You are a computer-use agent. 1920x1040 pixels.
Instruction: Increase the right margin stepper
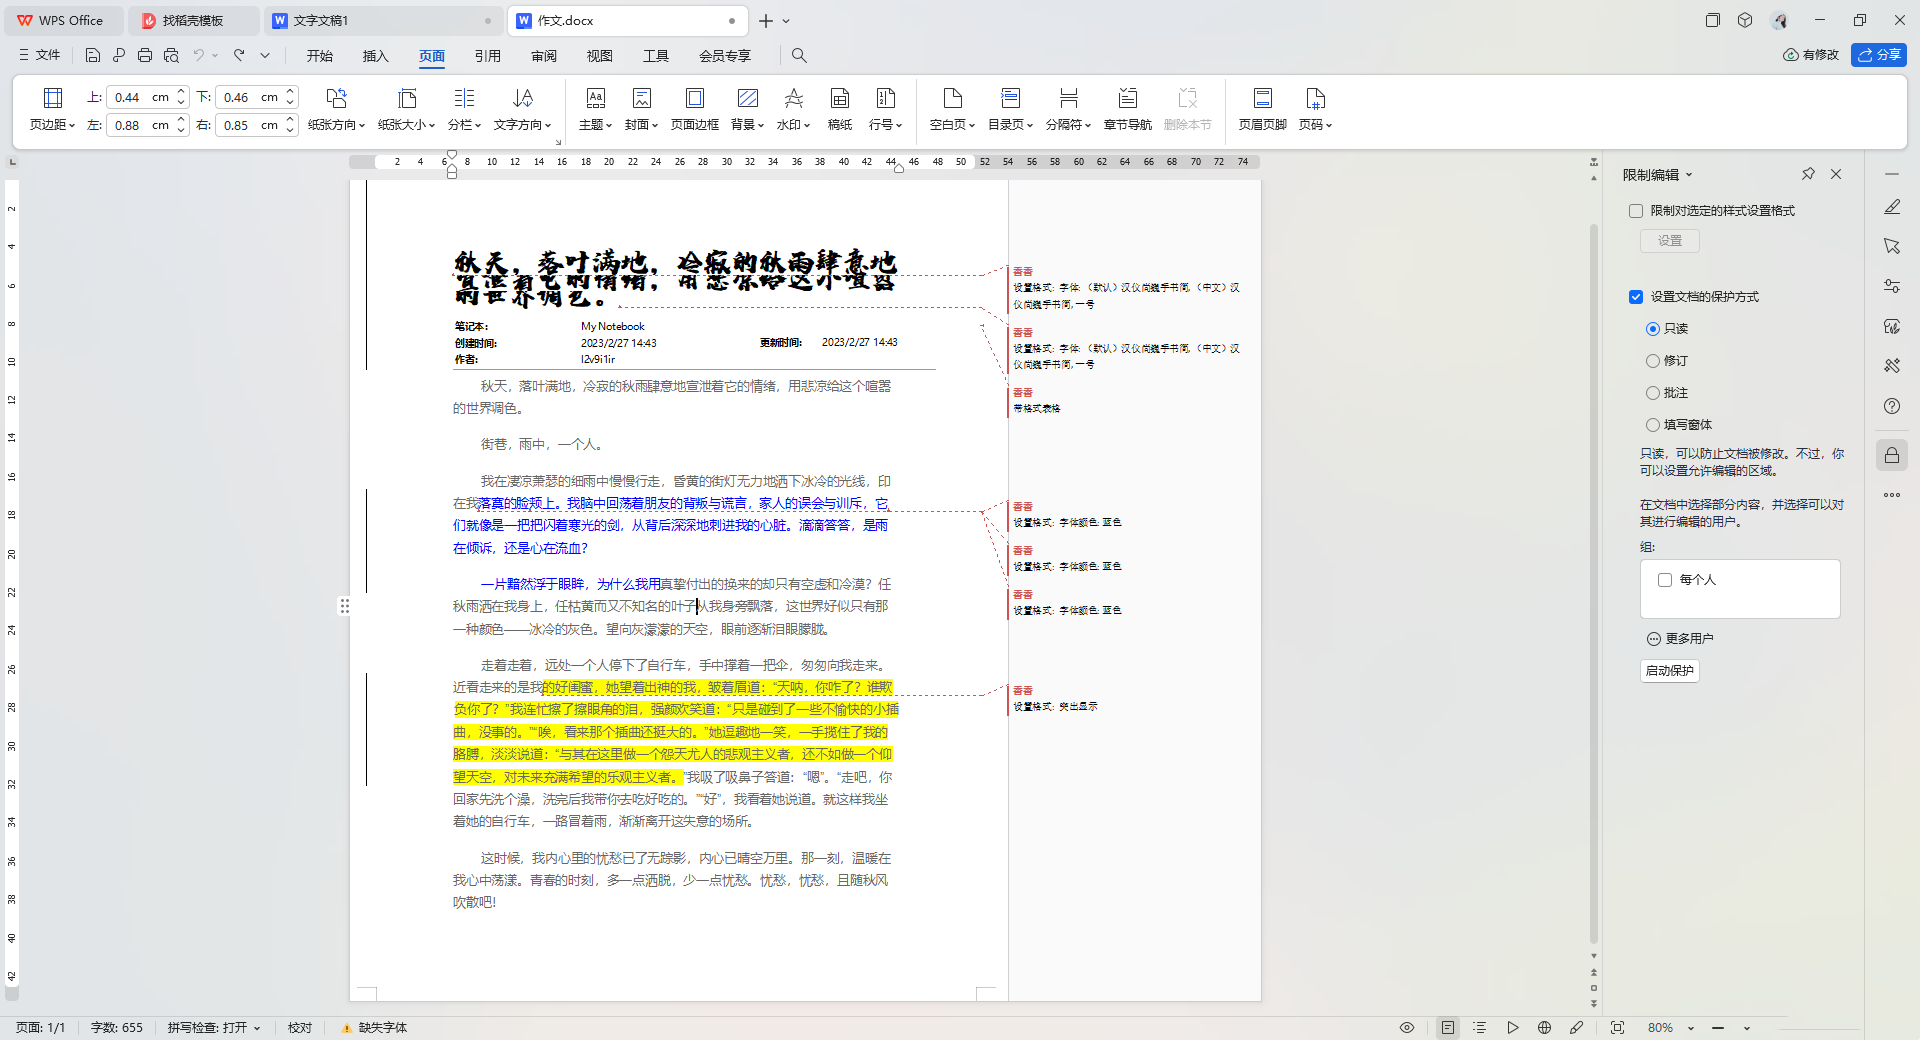(x=290, y=120)
